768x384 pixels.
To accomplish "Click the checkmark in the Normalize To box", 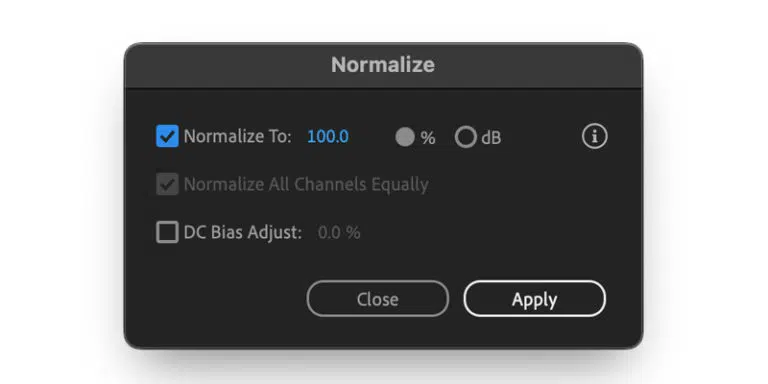I will pos(168,136).
